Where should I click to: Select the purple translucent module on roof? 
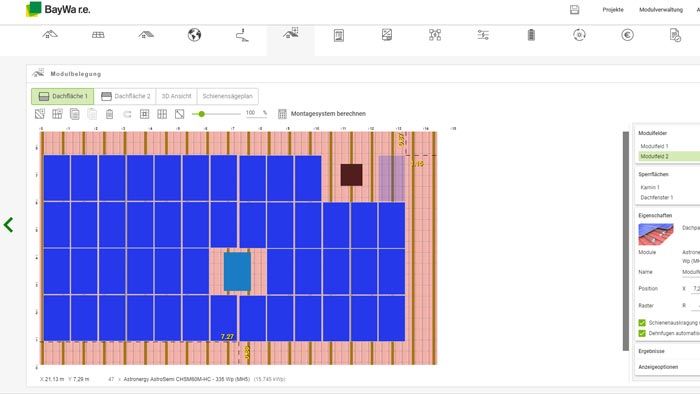392,178
